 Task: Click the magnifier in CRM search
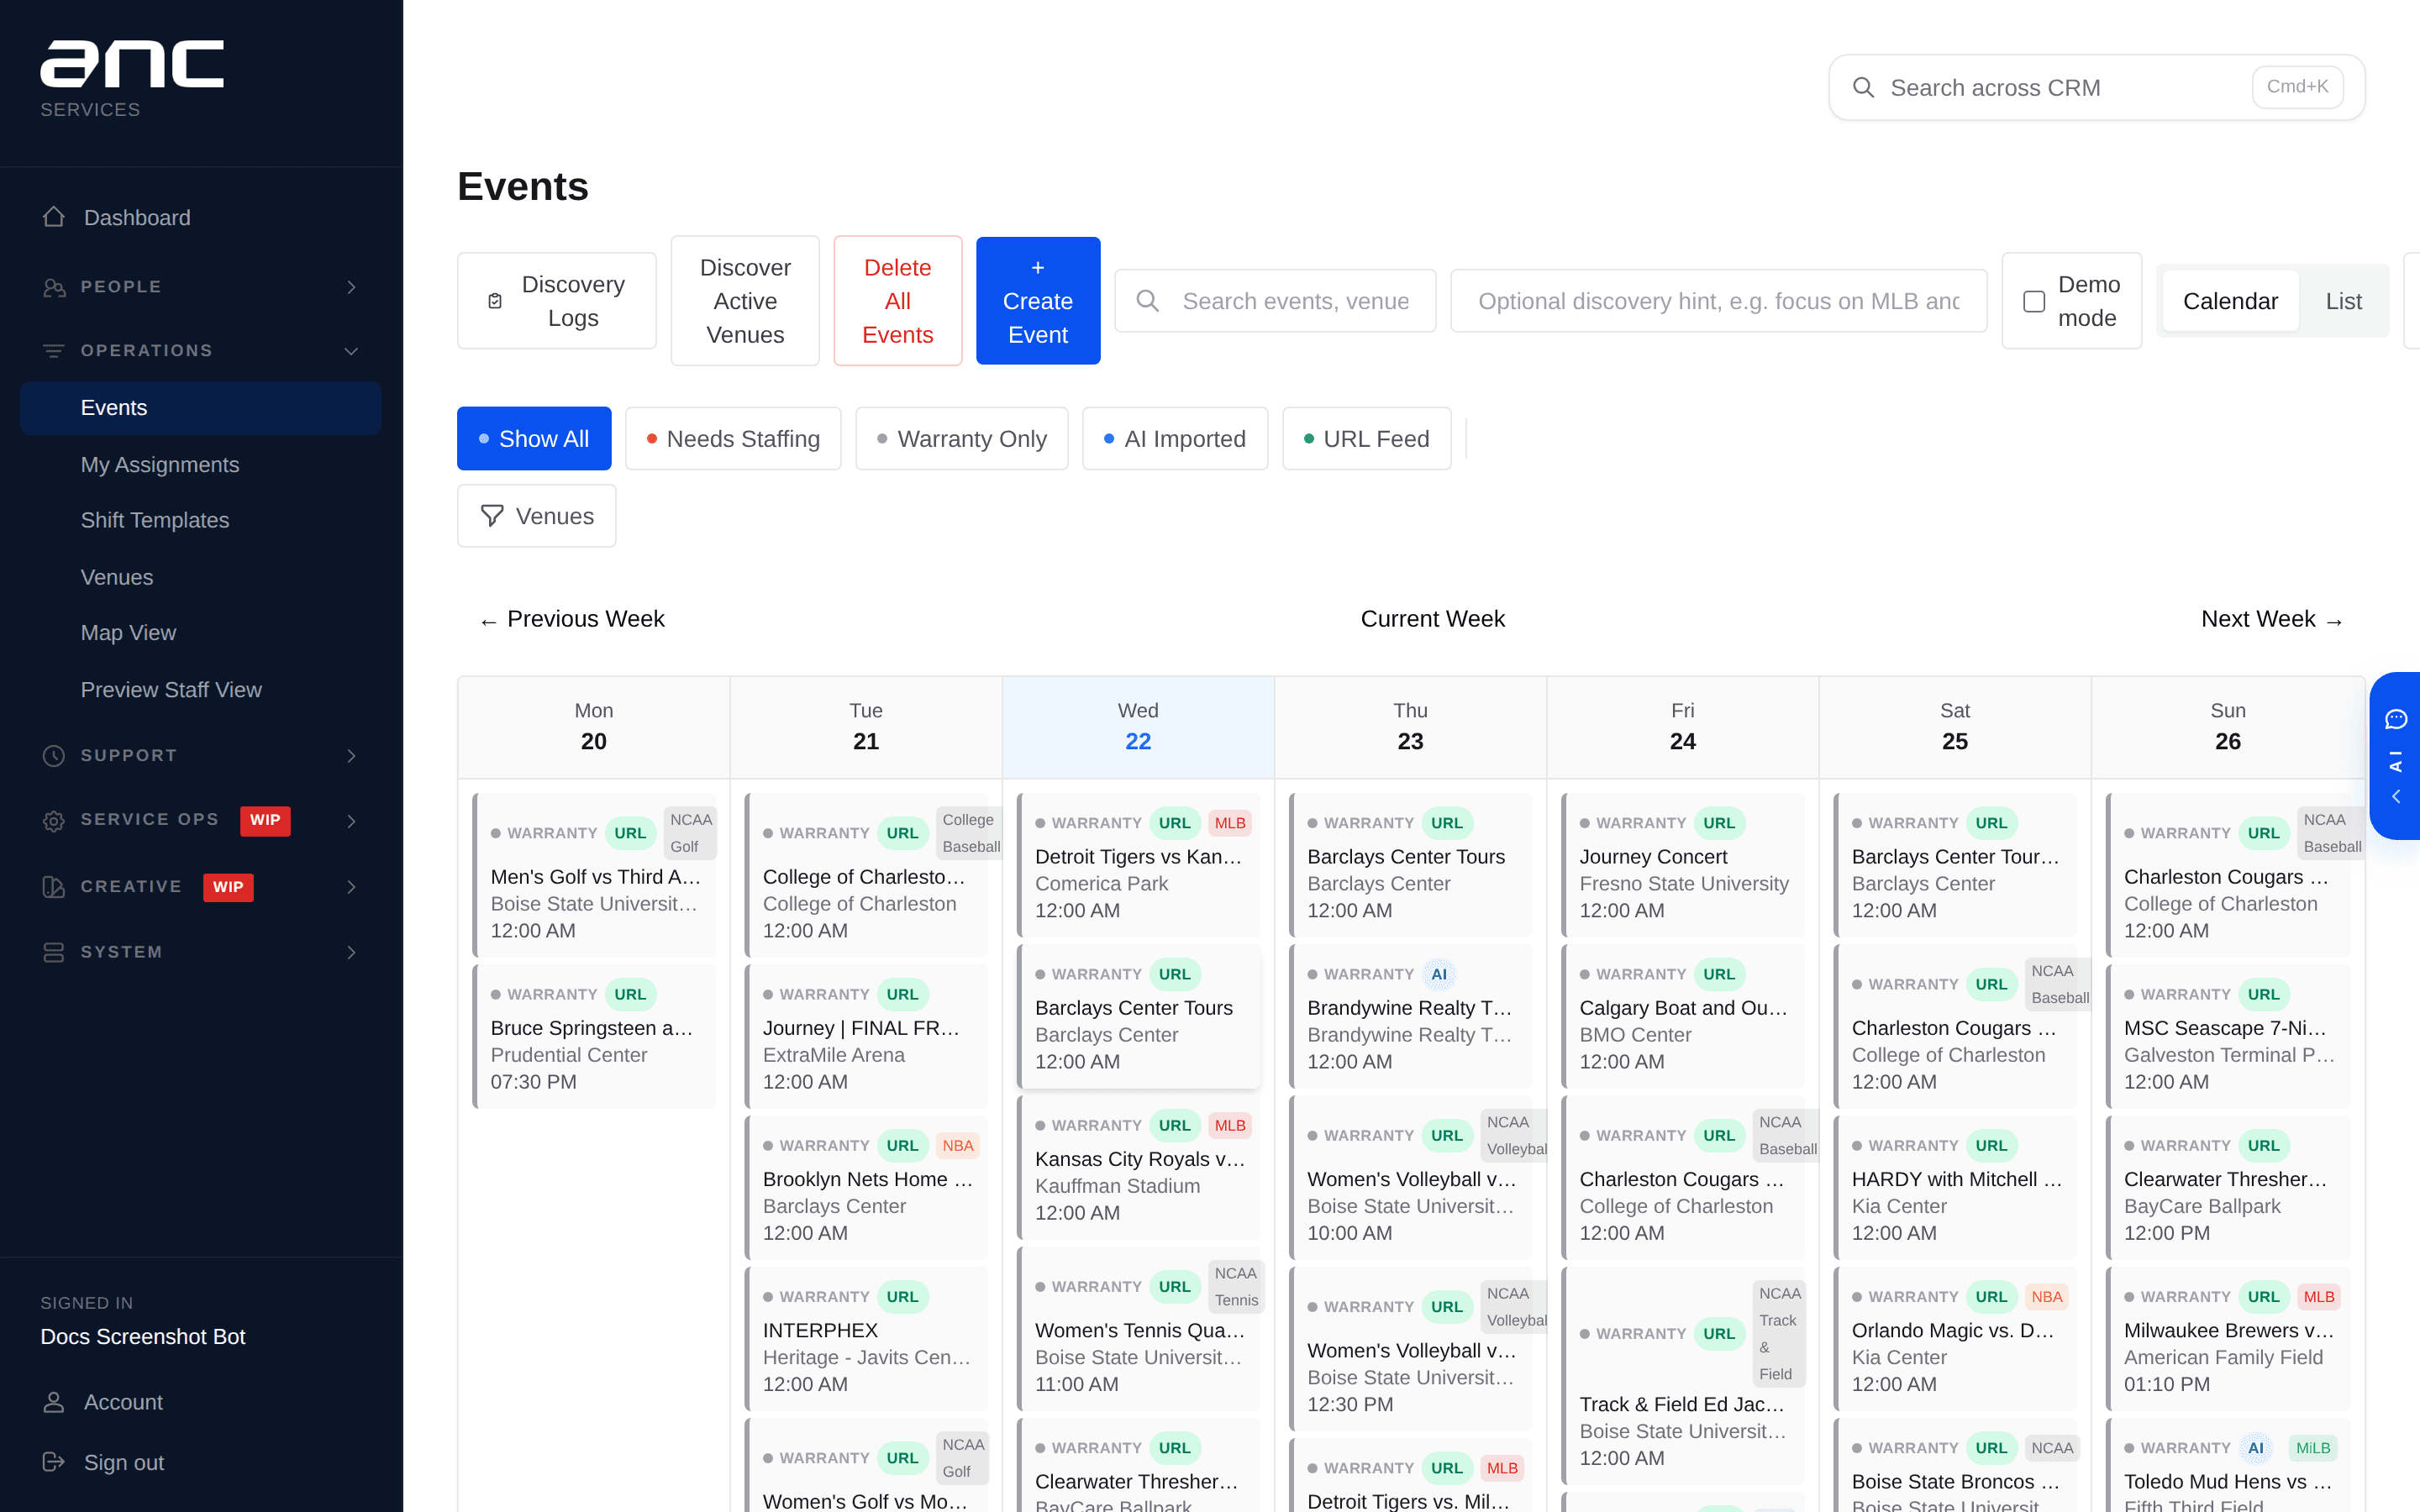pyautogui.click(x=1863, y=88)
